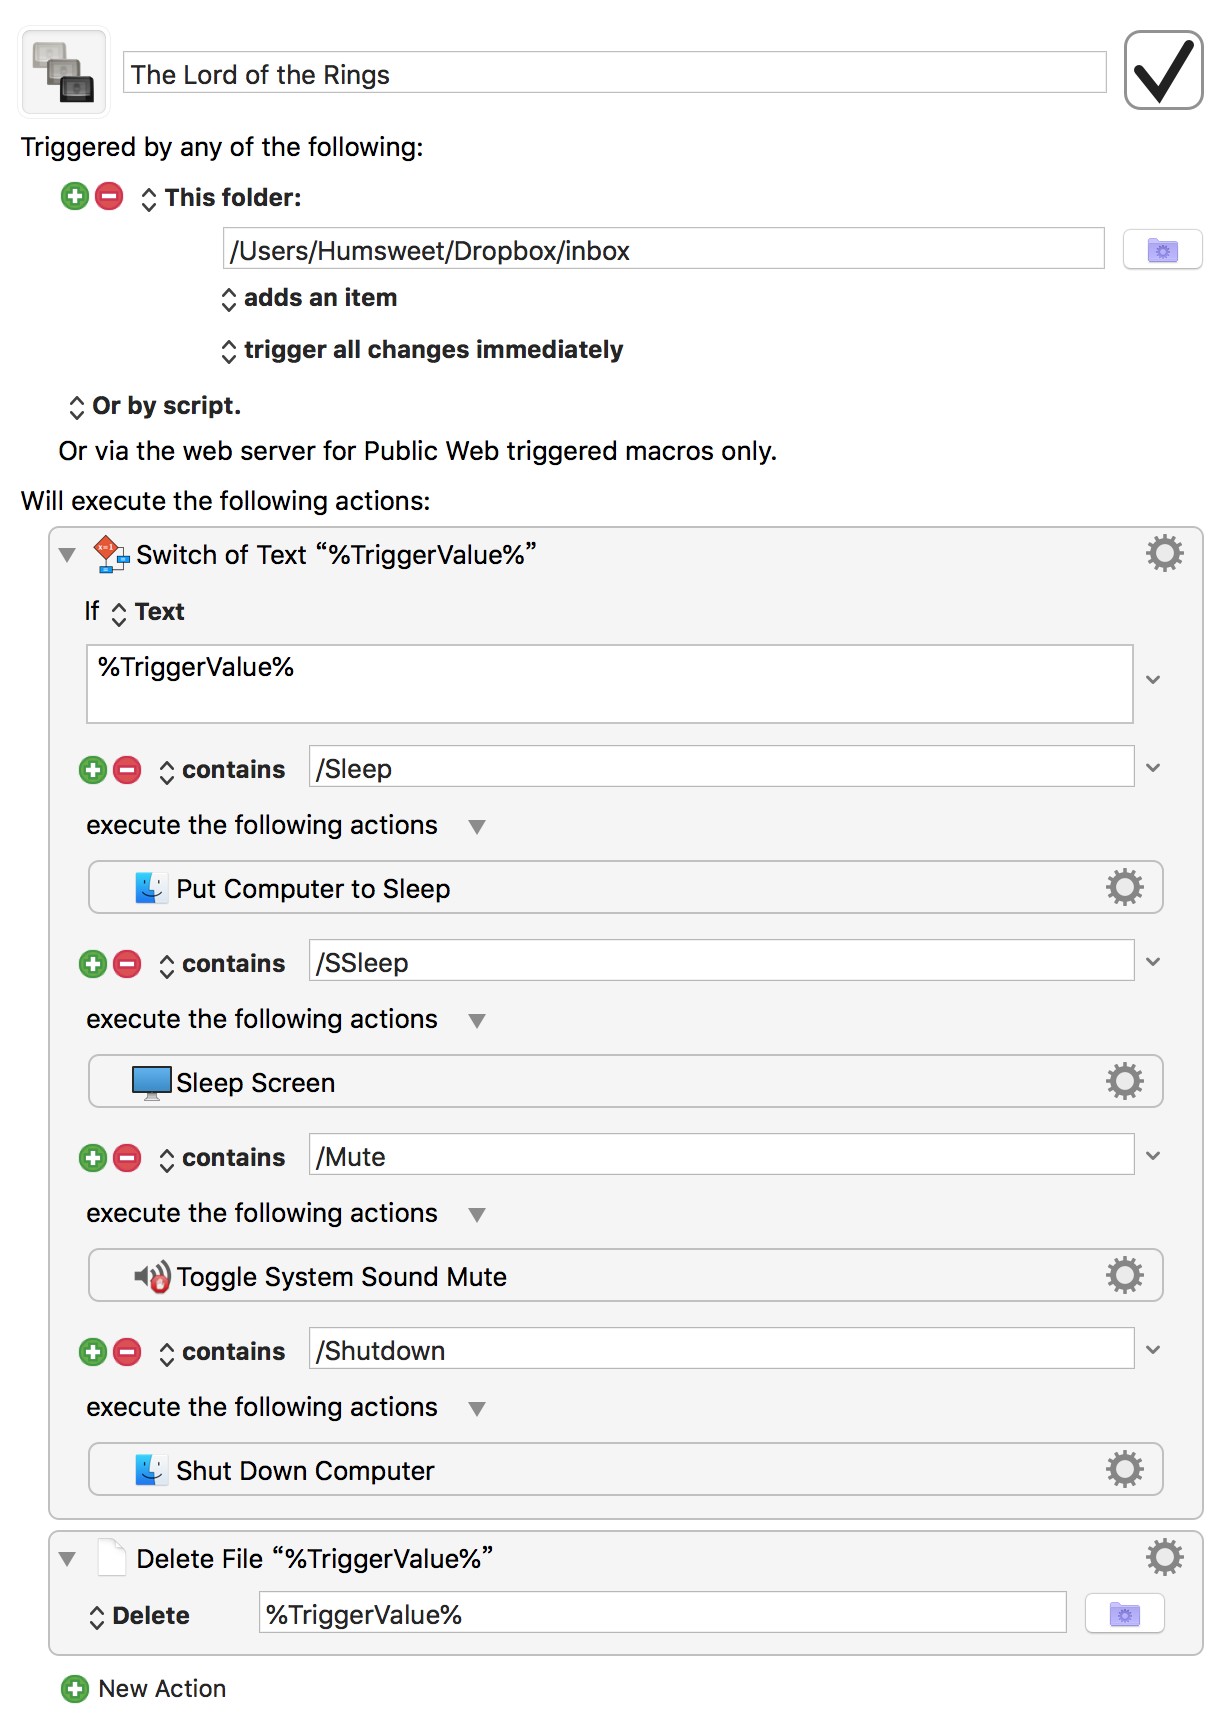Remove the /SSleep case with red minus

pos(127,963)
